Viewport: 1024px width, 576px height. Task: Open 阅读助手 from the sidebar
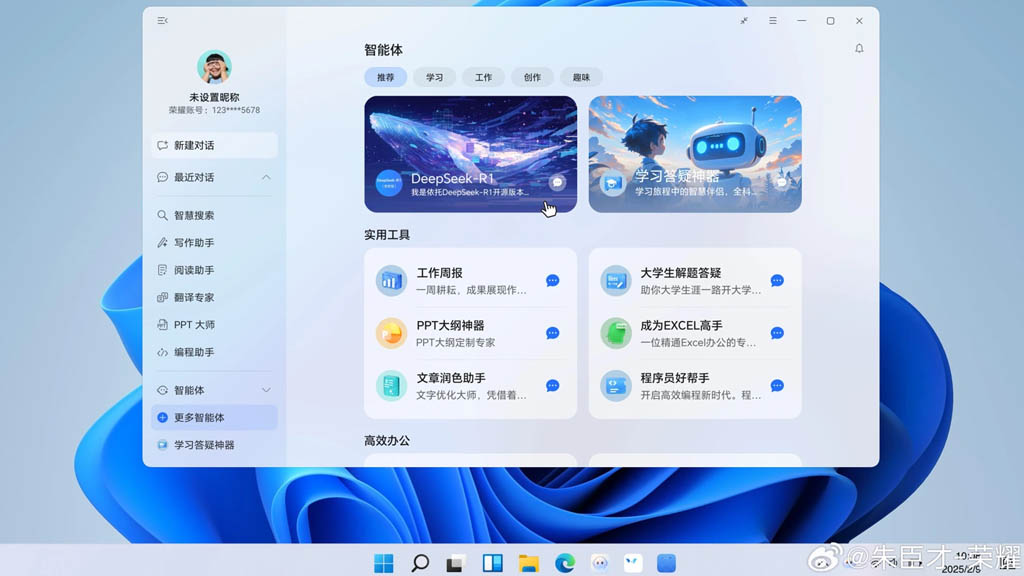(214, 270)
